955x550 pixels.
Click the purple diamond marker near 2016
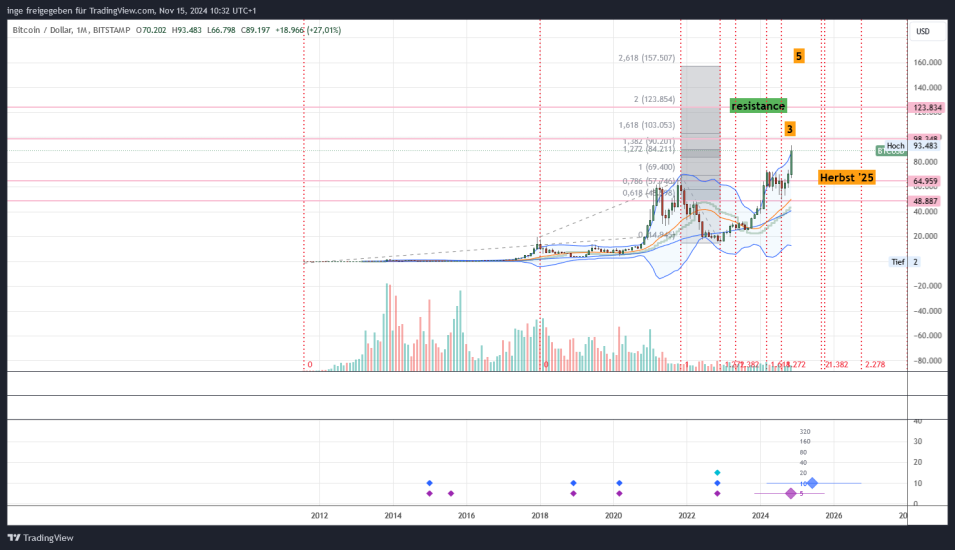451,493
